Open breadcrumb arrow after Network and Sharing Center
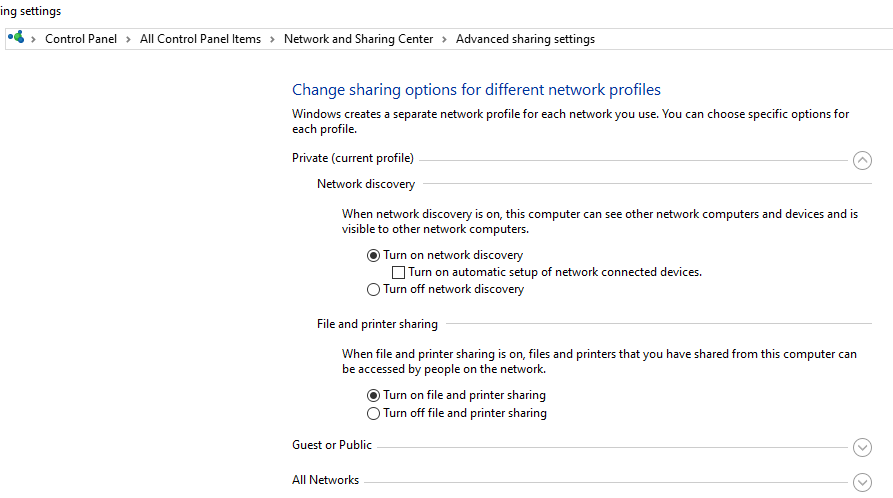This screenshot has height=498, width=893. pyautogui.click(x=445, y=39)
